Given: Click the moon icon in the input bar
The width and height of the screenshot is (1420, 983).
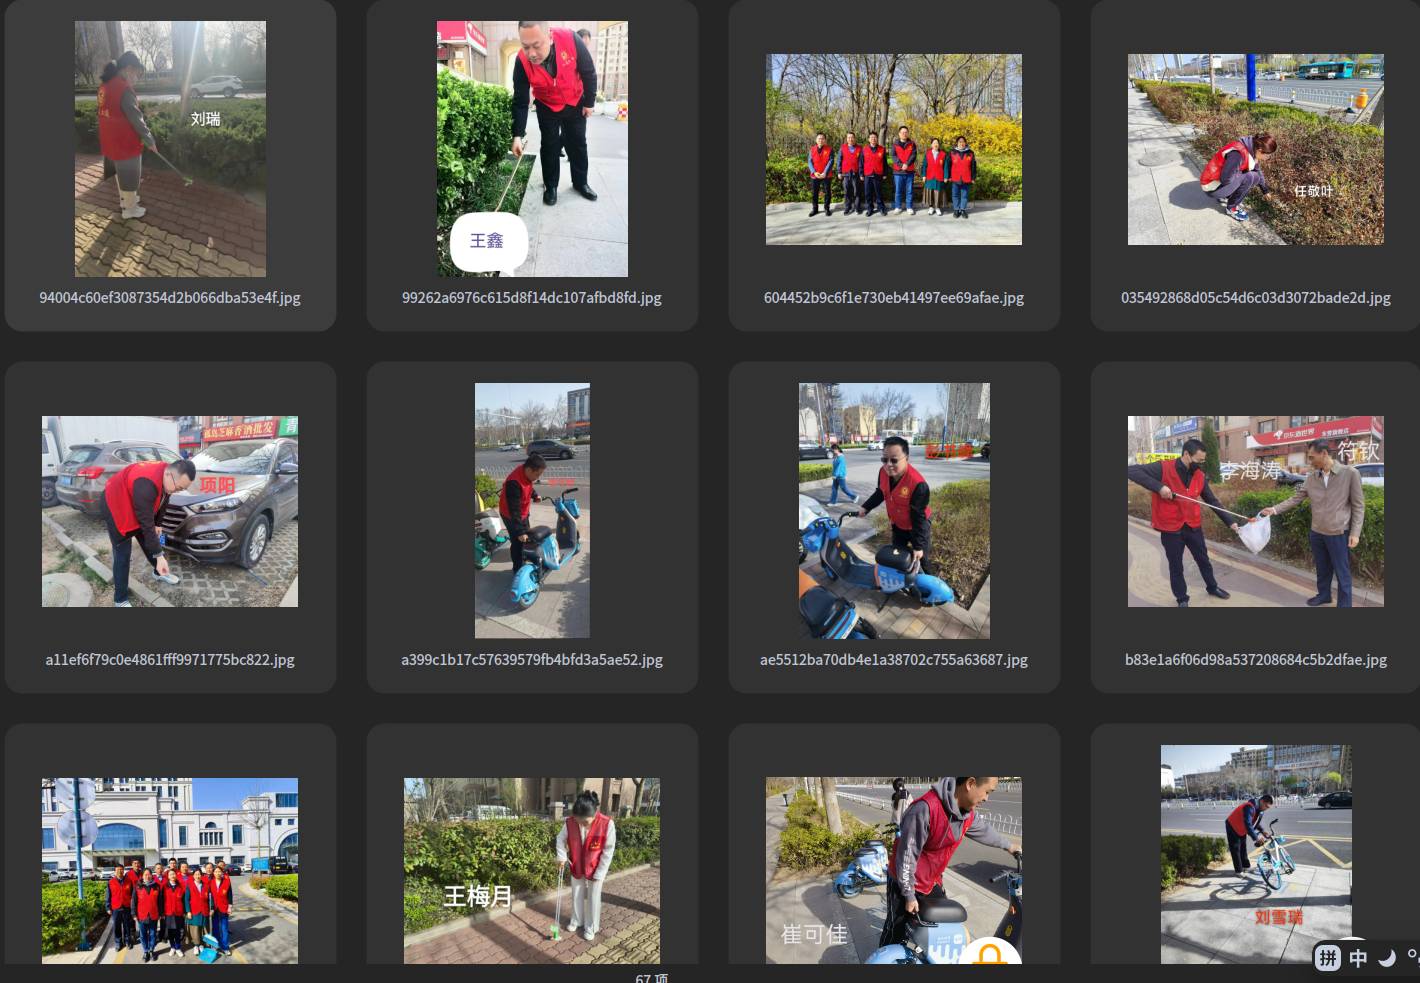Looking at the screenshot, I should point(1387,958).
